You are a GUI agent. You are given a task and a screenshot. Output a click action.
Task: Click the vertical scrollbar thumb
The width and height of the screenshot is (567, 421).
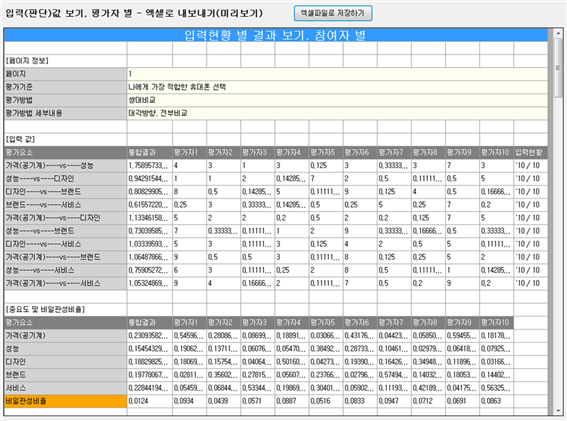[x=558, y=68]
